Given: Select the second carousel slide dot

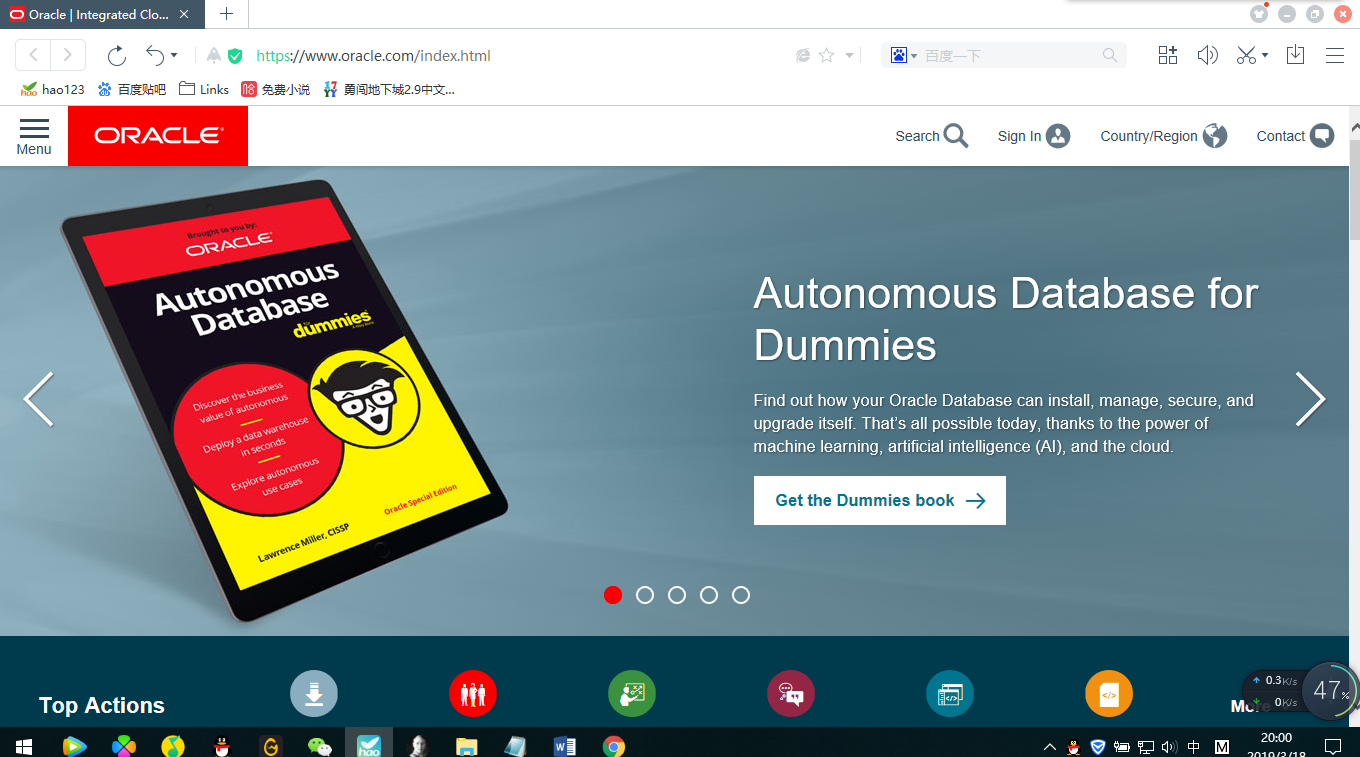Looking at the screenshot, I should click(x=645, y=595).
